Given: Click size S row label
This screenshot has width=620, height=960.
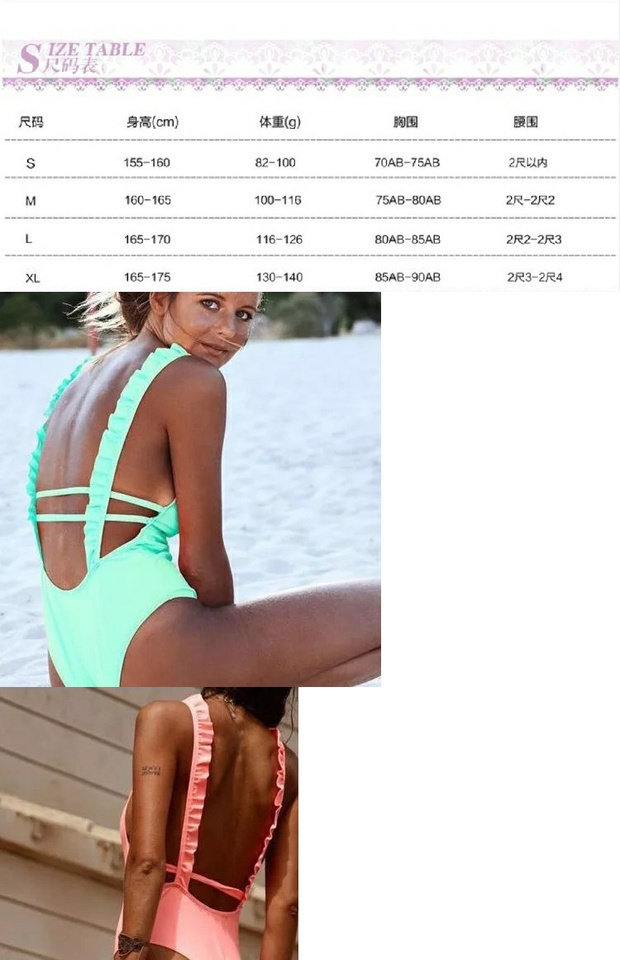Looking at the screenshot, I should tap(31, 163).
